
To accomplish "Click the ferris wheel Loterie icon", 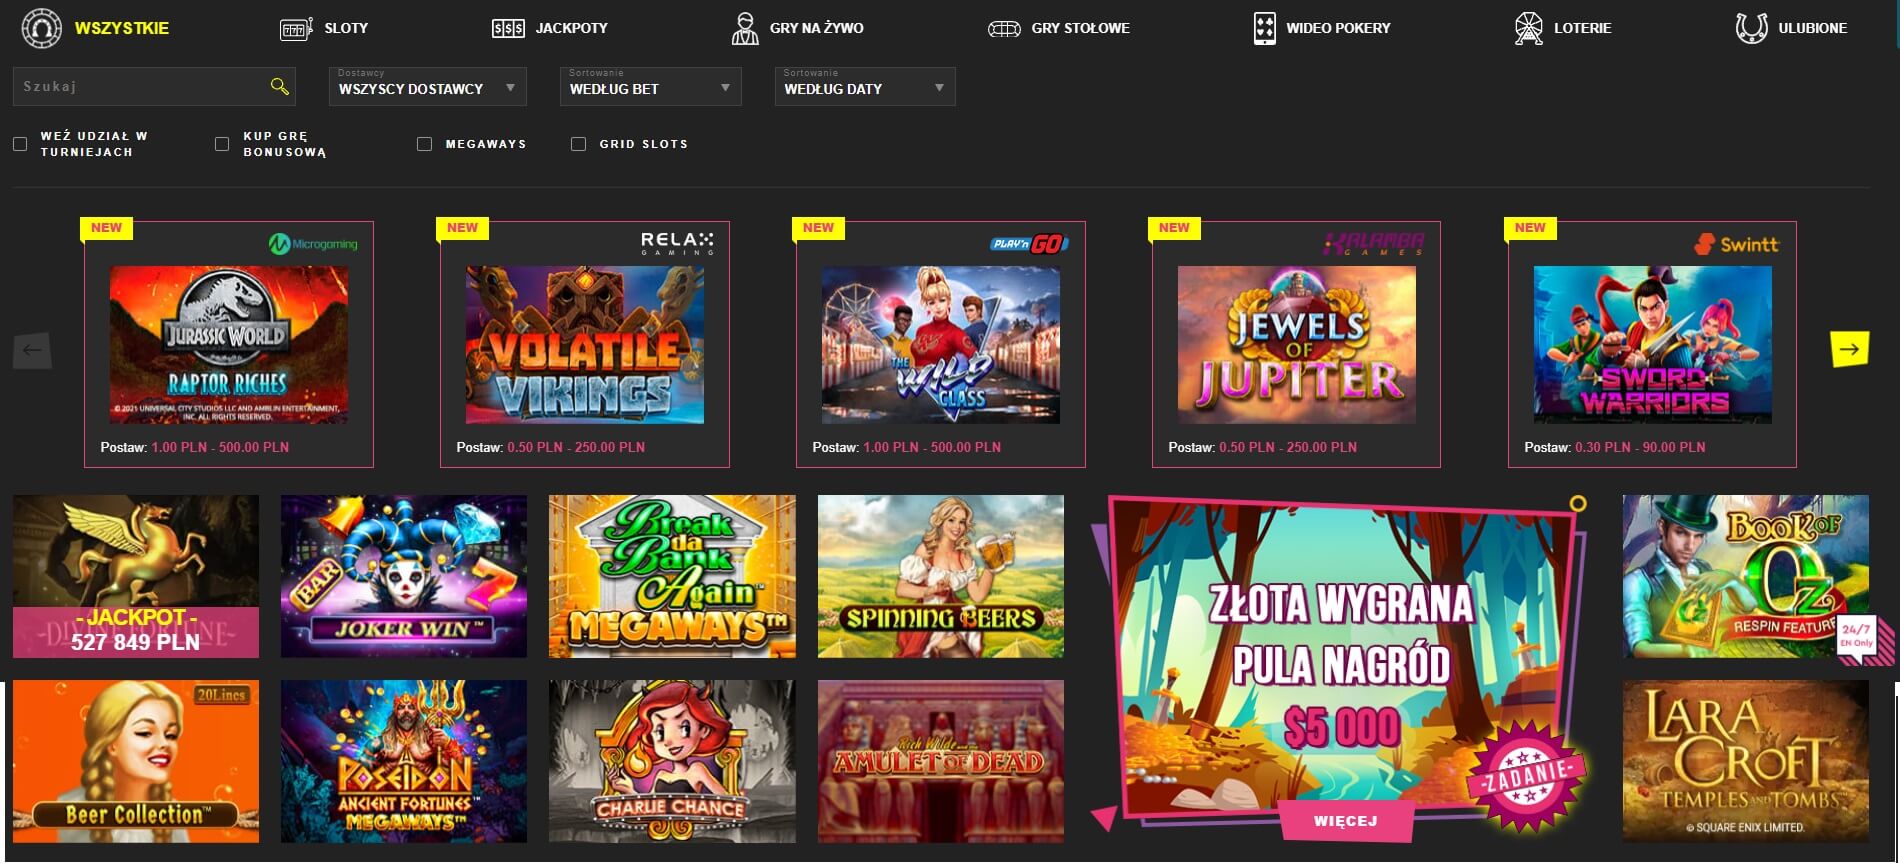I will pyautogui.click(x=1528, y=28).
